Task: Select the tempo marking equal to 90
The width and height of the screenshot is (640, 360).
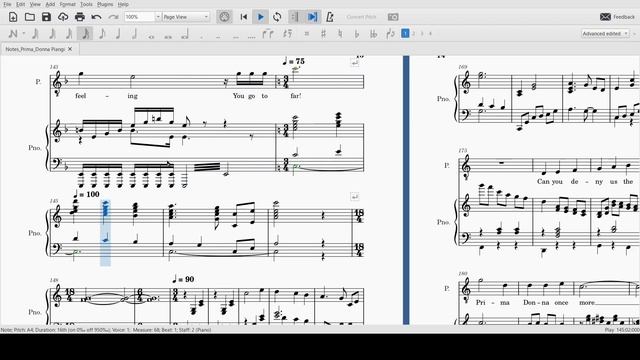Action: point(183,279)
